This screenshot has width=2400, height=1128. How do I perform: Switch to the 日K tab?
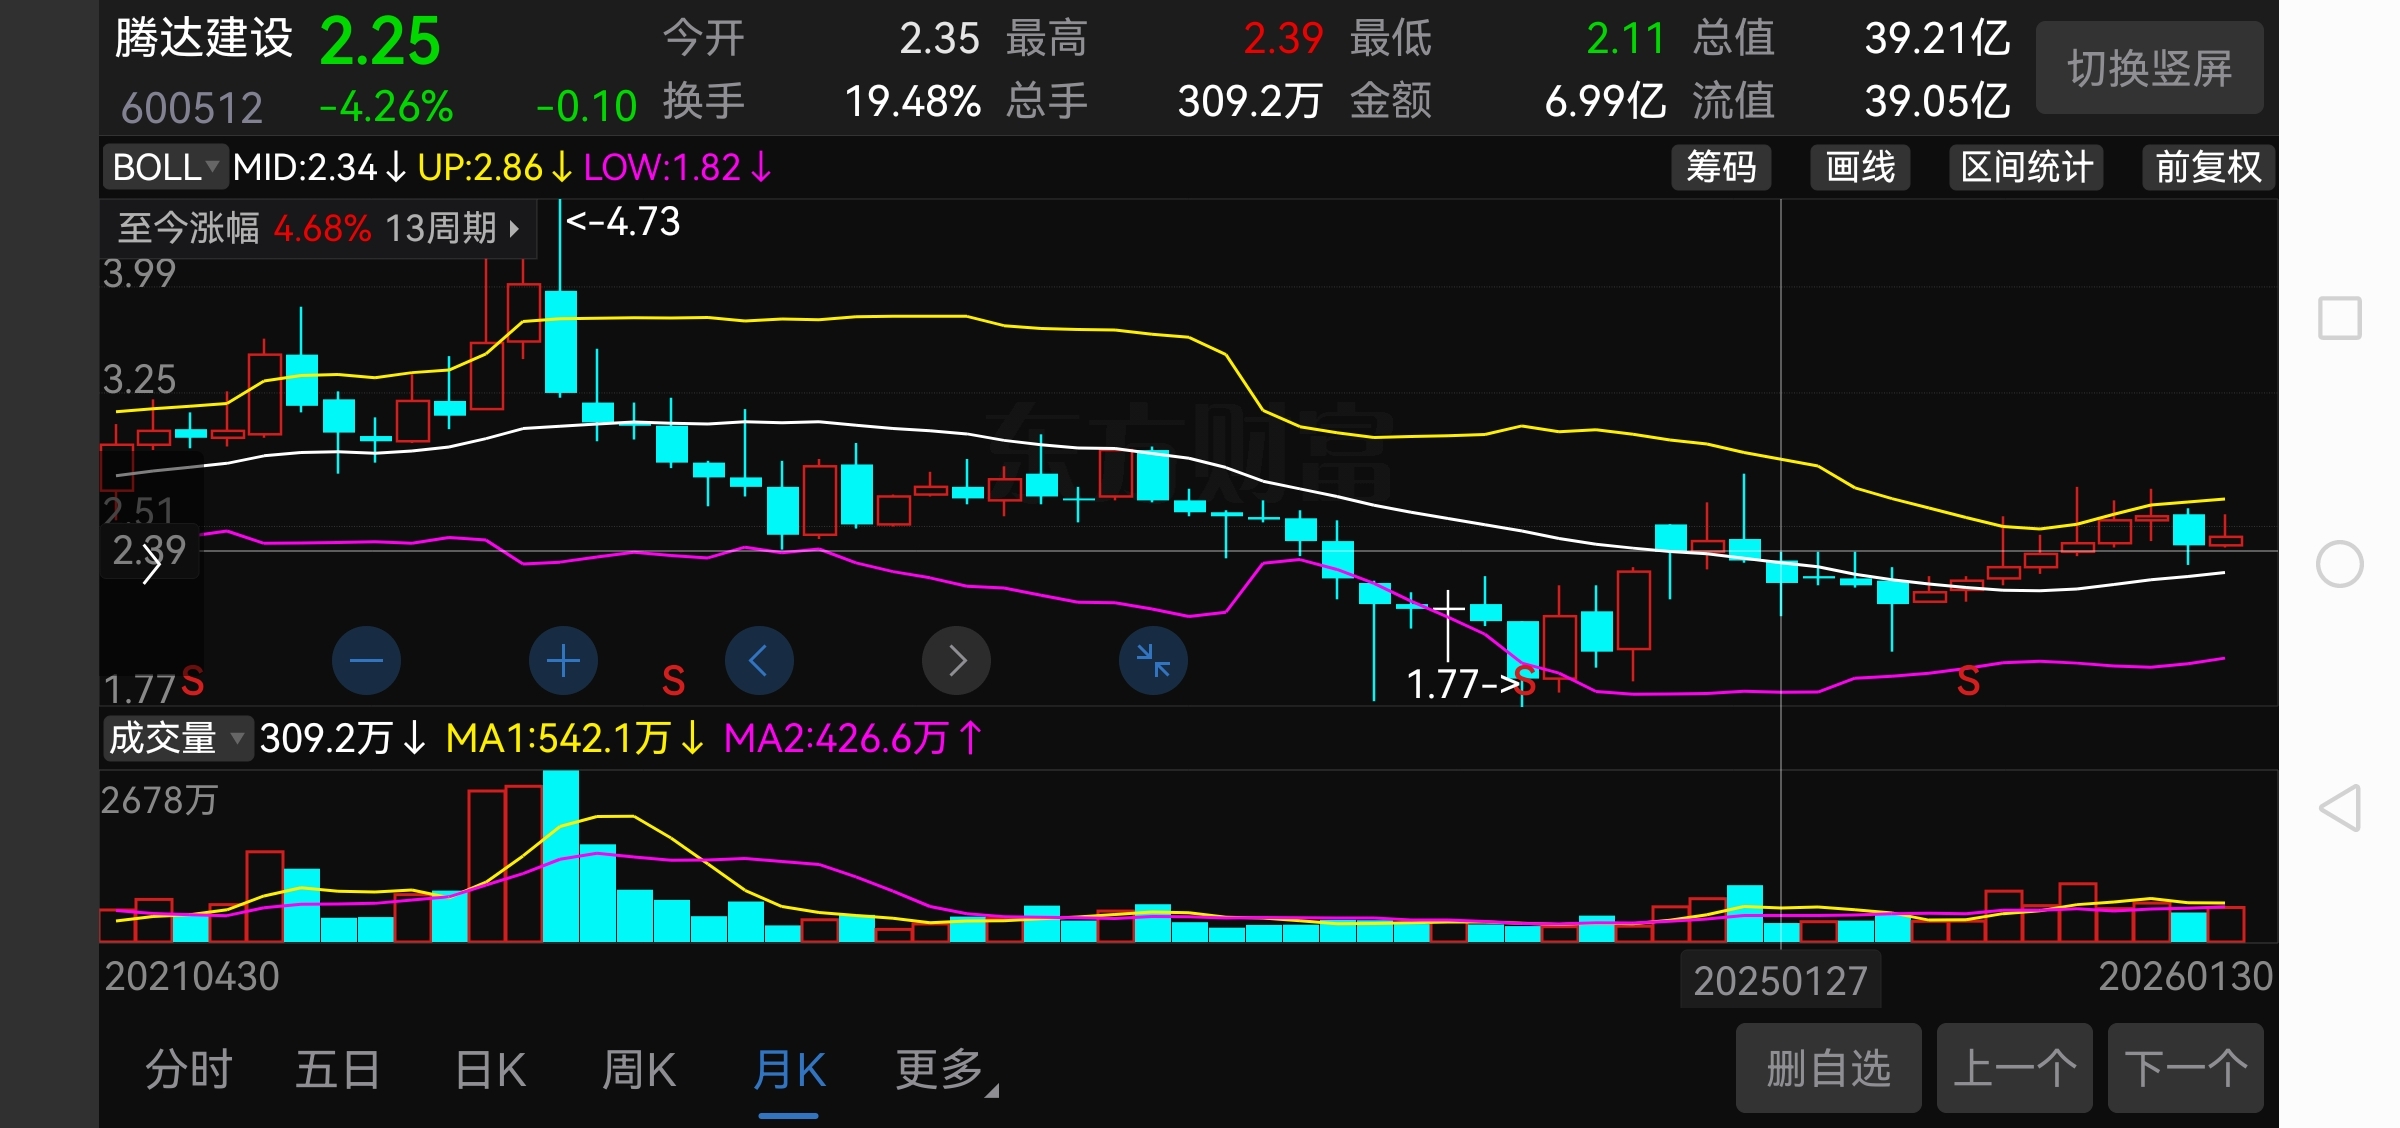490,1070
